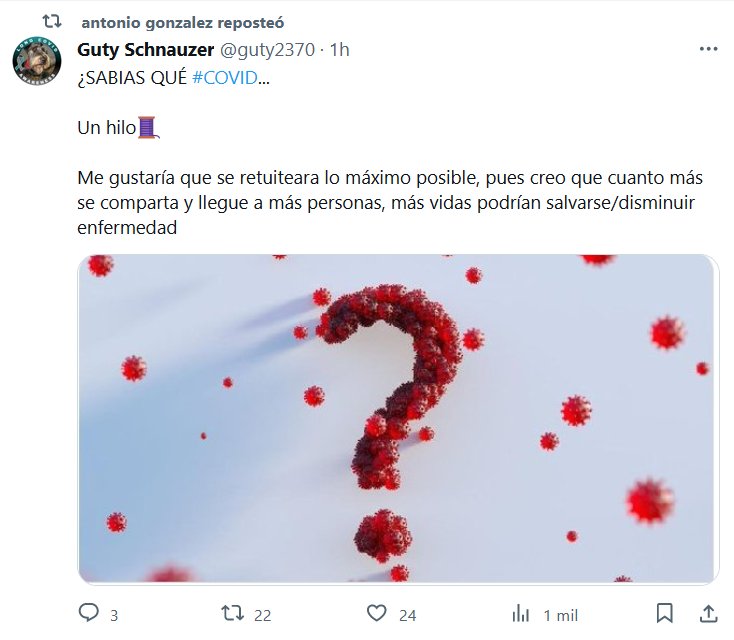Open the three-dot more options menu
Viewport: 734px width, 640px height.
(707, 49)
